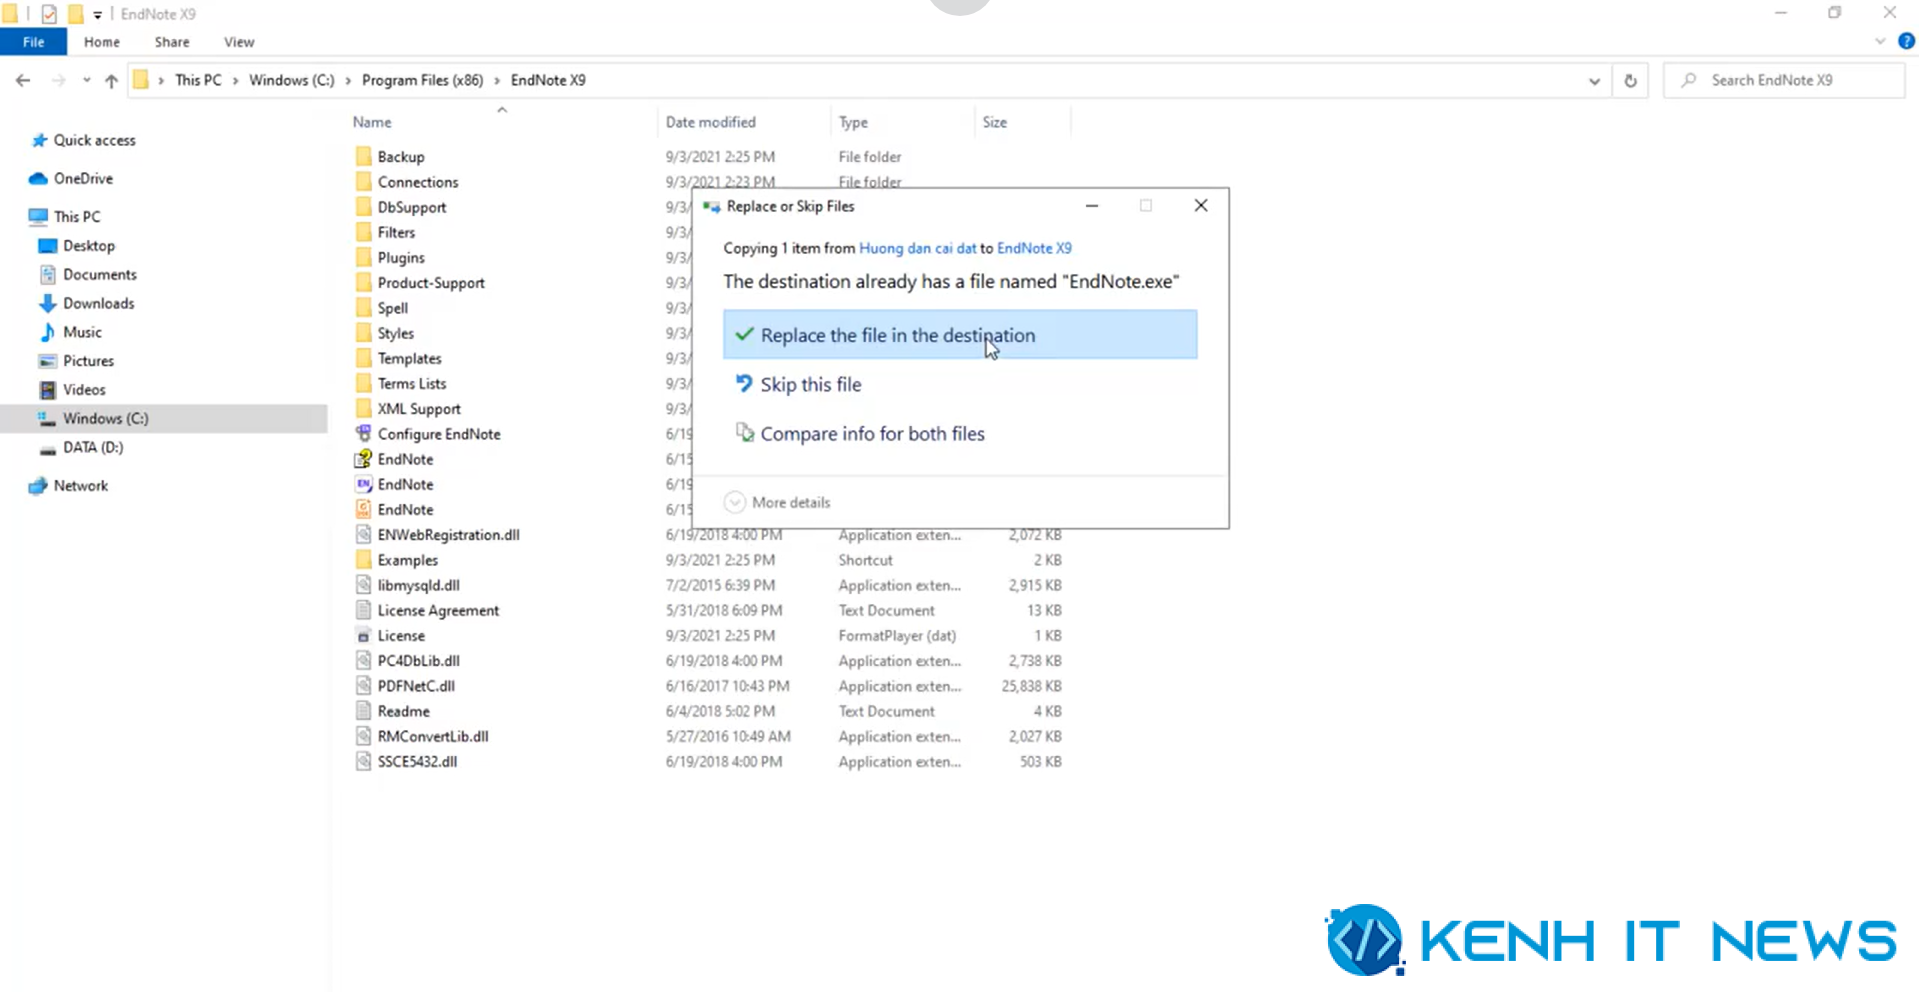Click the PDFNetC.dll file icon

tap(364, 686)
